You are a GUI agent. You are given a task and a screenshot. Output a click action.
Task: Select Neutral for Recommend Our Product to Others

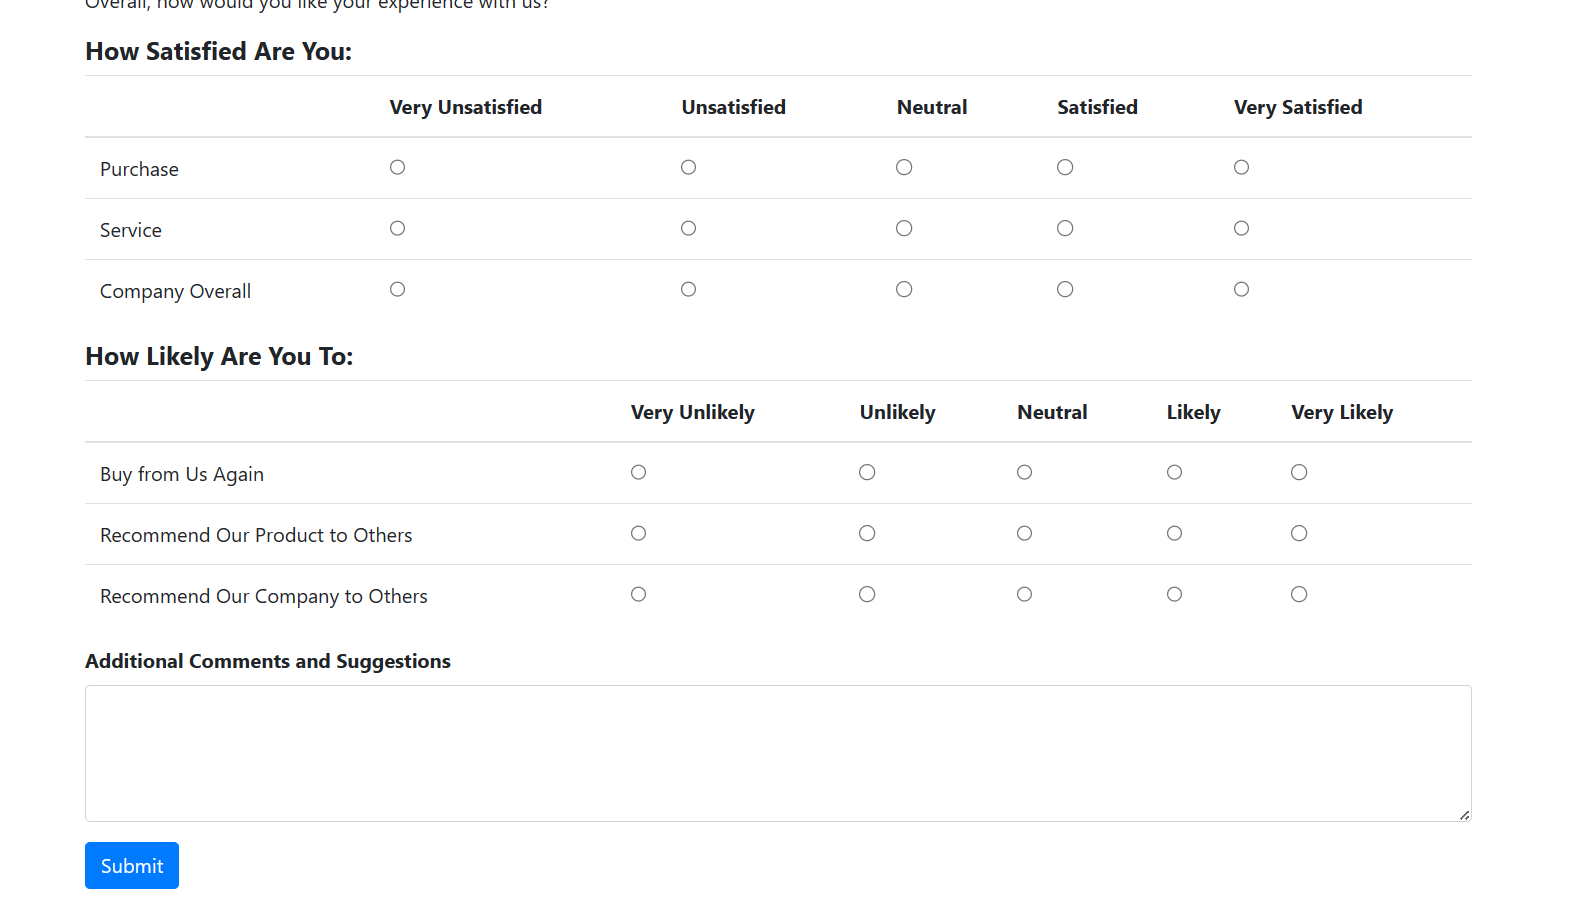pyautogui.click(x=1024, y=533)
